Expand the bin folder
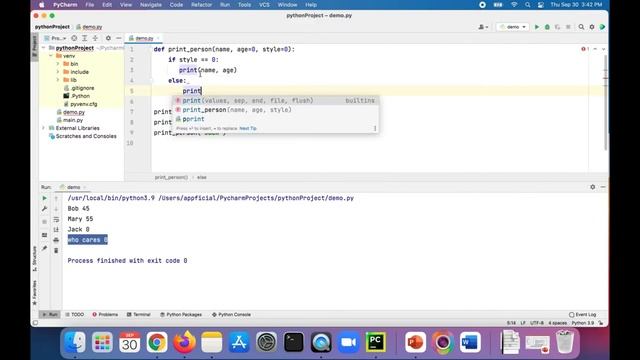Screen dimensions: 640x360 tap(58, 64)
